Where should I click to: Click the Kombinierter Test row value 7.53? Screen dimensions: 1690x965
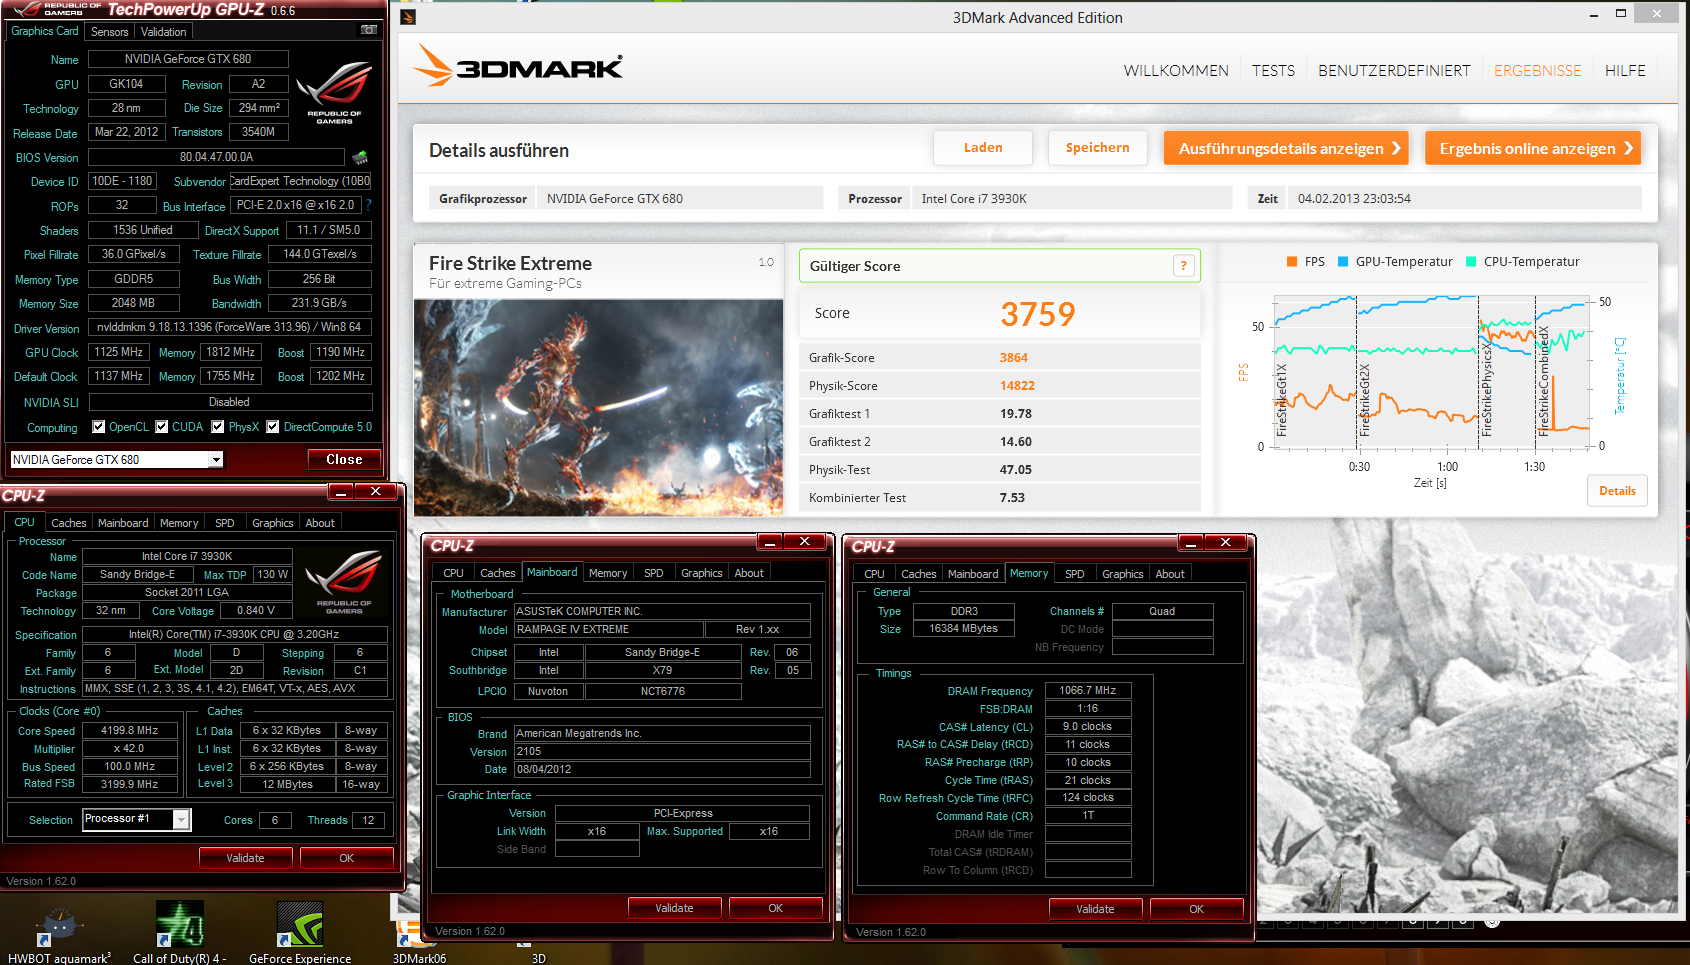click(1012, 498)
